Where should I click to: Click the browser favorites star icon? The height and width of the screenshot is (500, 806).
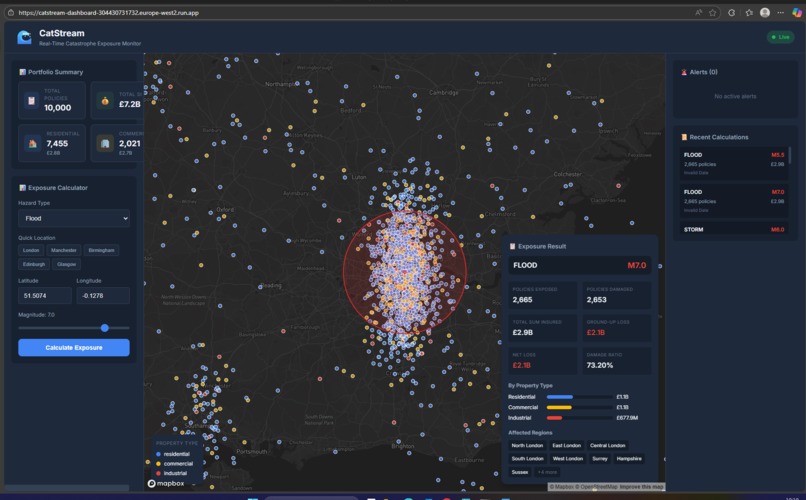tap(712, 13)
